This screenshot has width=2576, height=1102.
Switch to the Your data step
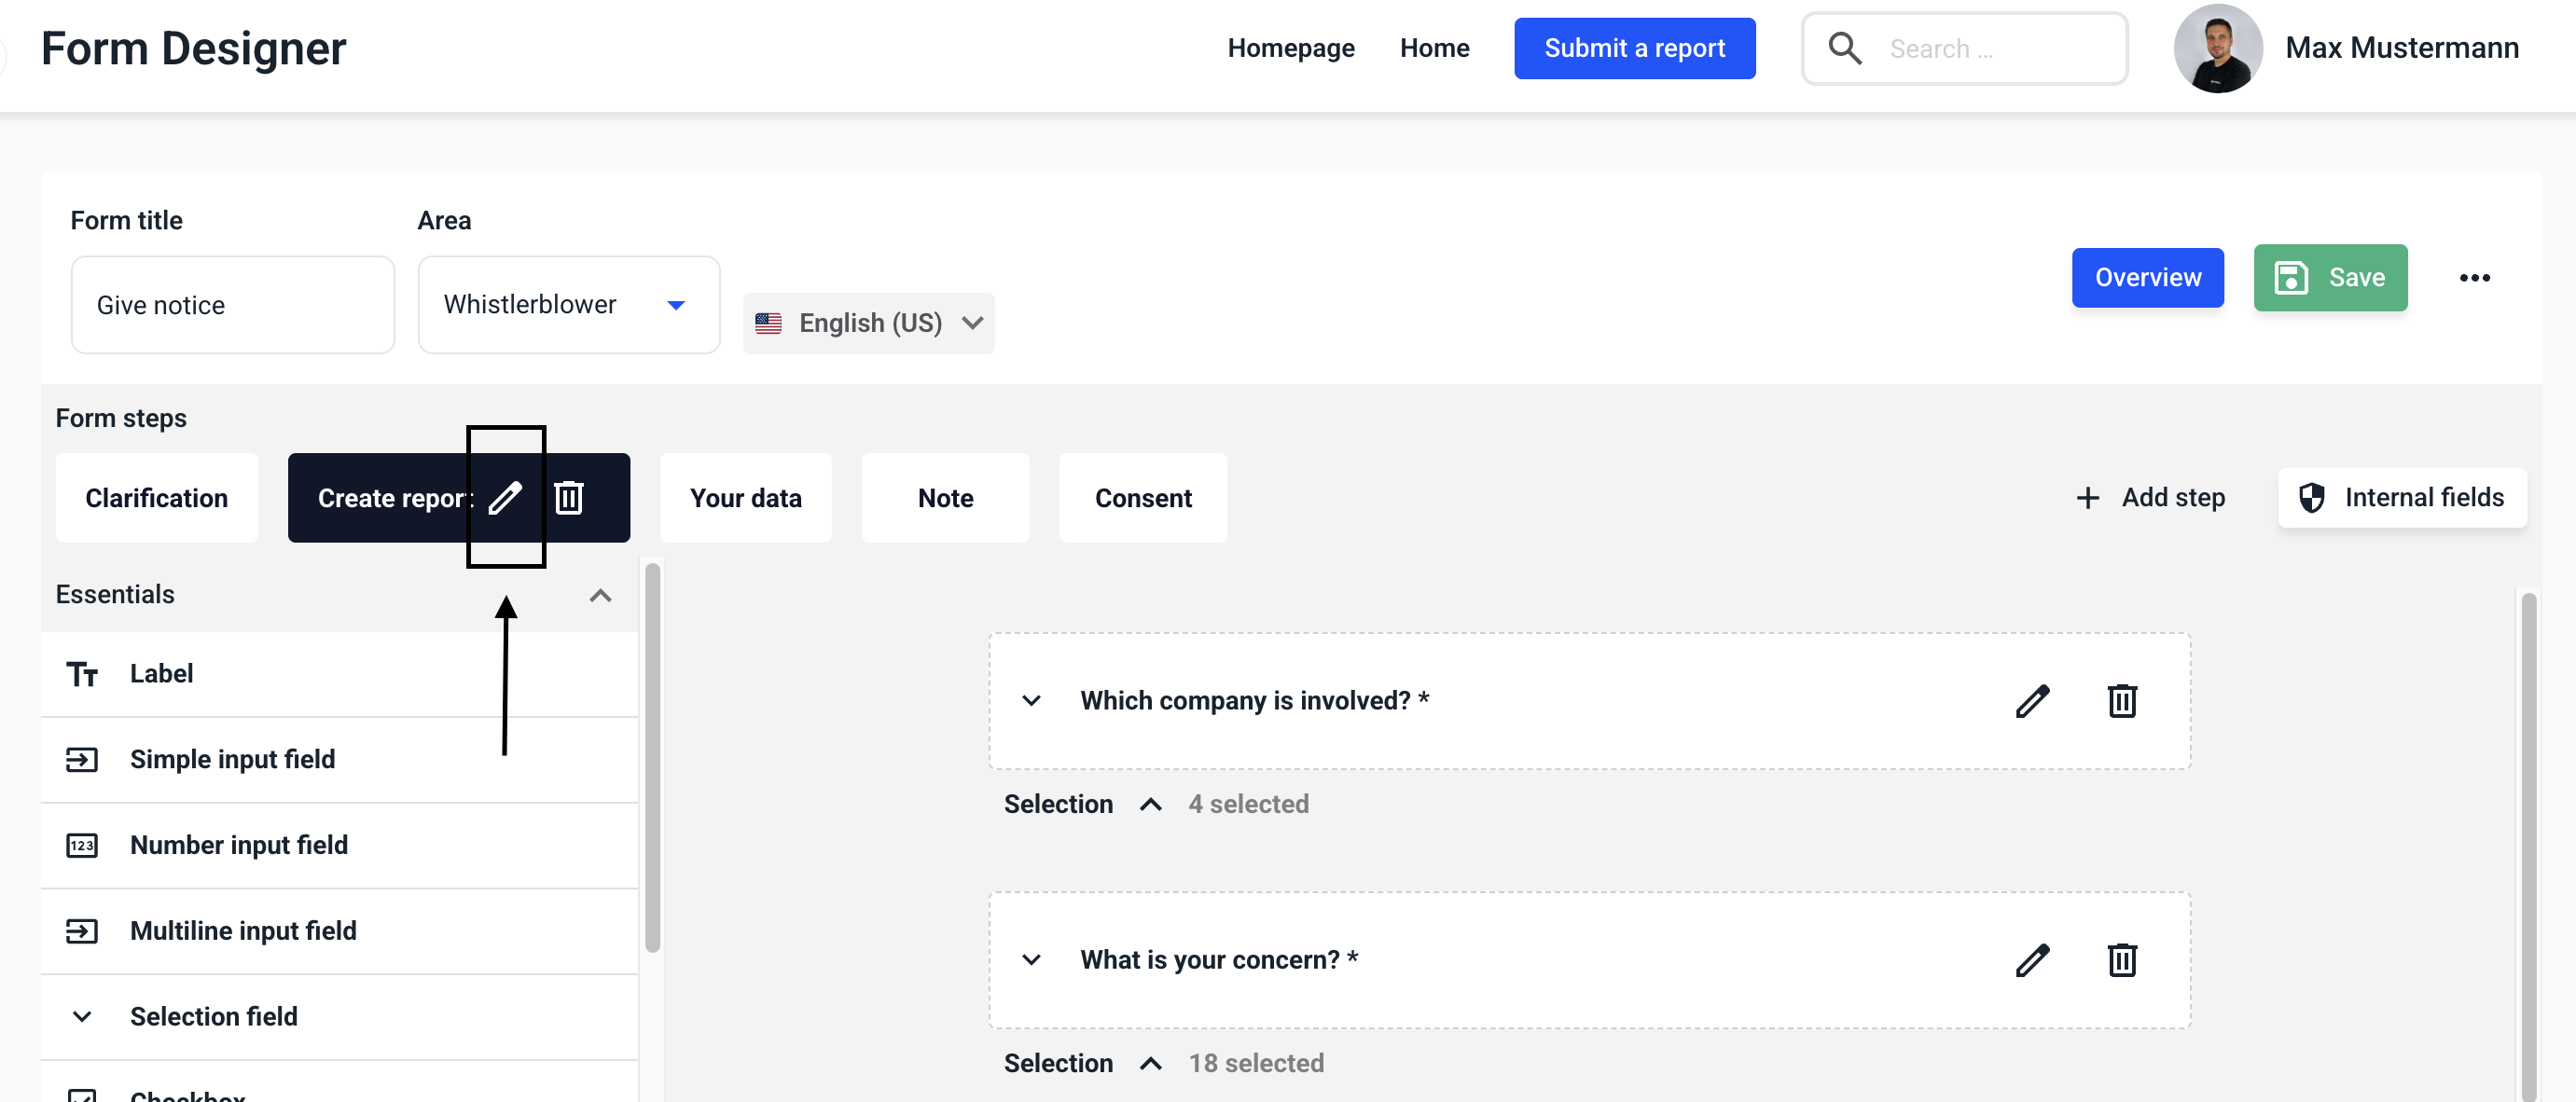745,498
